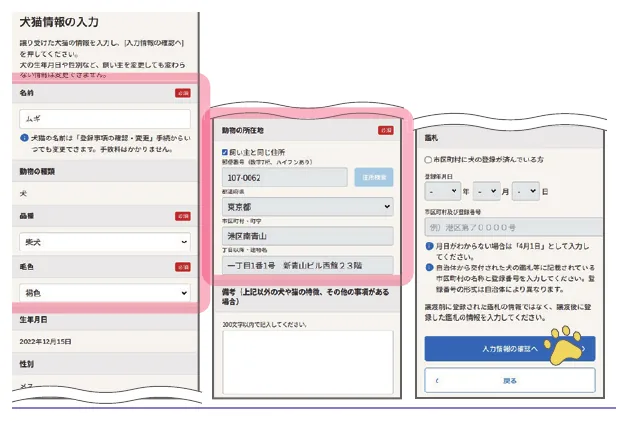
Task: Click the 登録年月日 field label
Action: (x=439, y=176)
